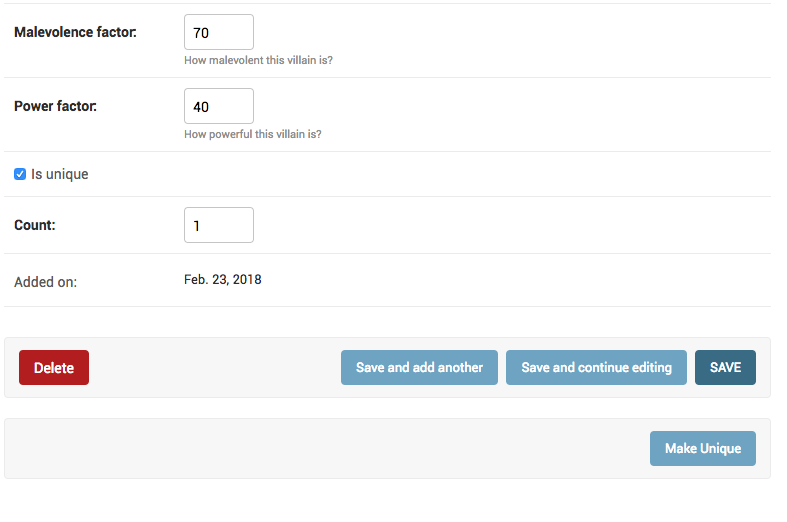Click the red Delete button
Image resolution: width=787 pixels, height=522 pixels.
pyautogui.click(x=54, y=367)
